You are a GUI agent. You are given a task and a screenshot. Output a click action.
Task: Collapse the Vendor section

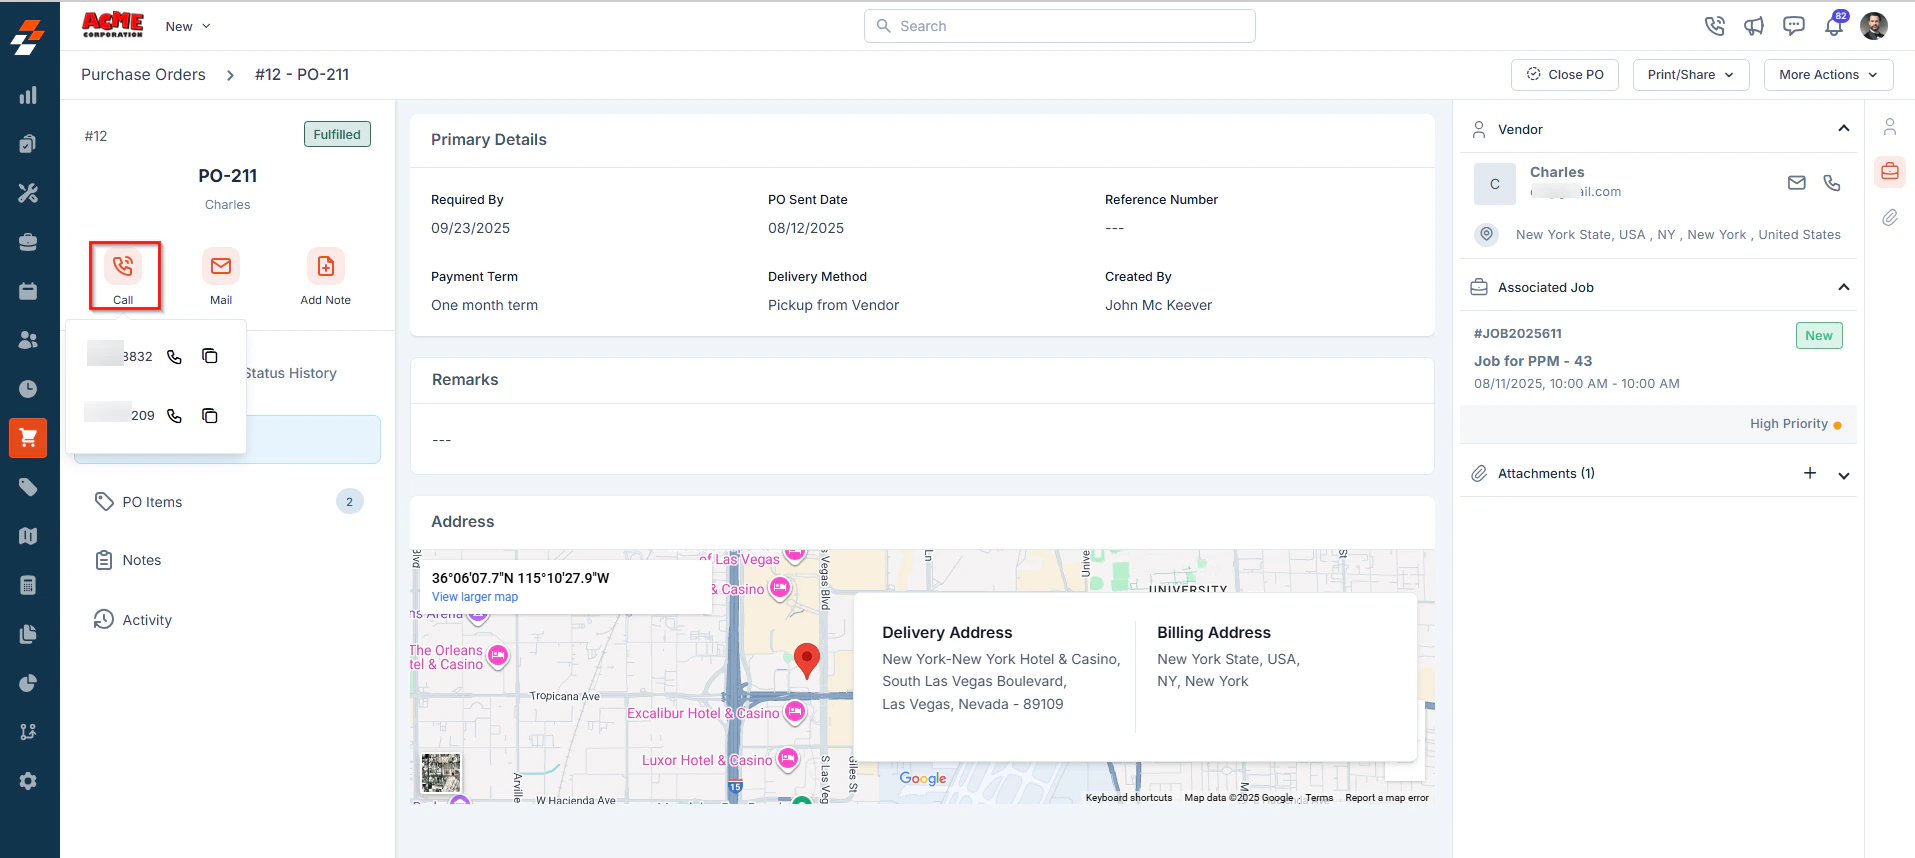[1844, 129]
